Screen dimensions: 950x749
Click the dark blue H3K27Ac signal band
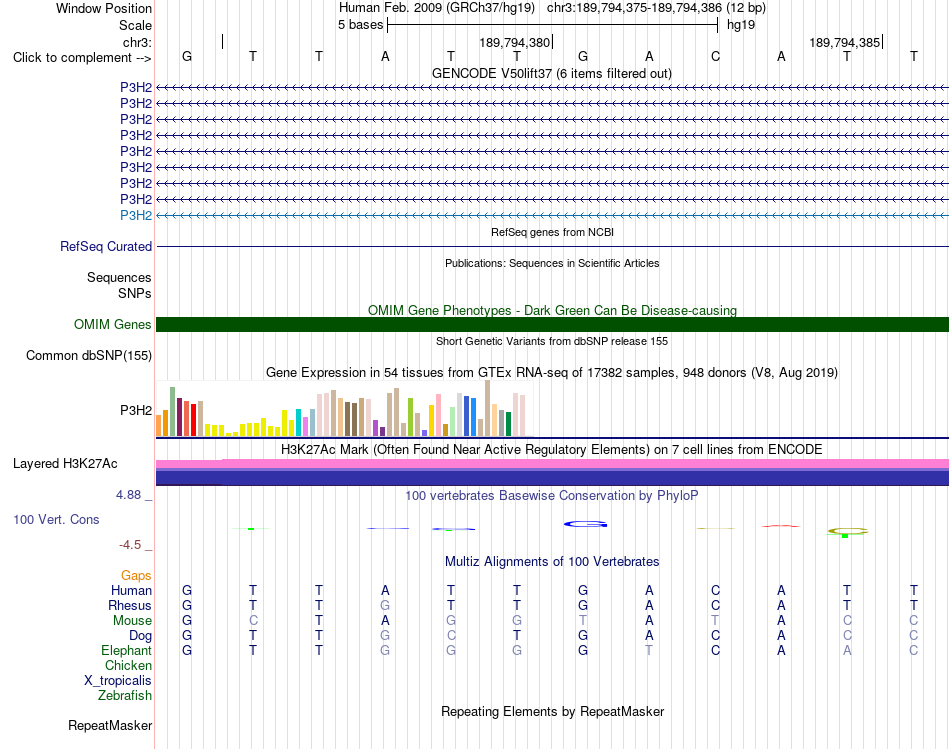point(552,478)
